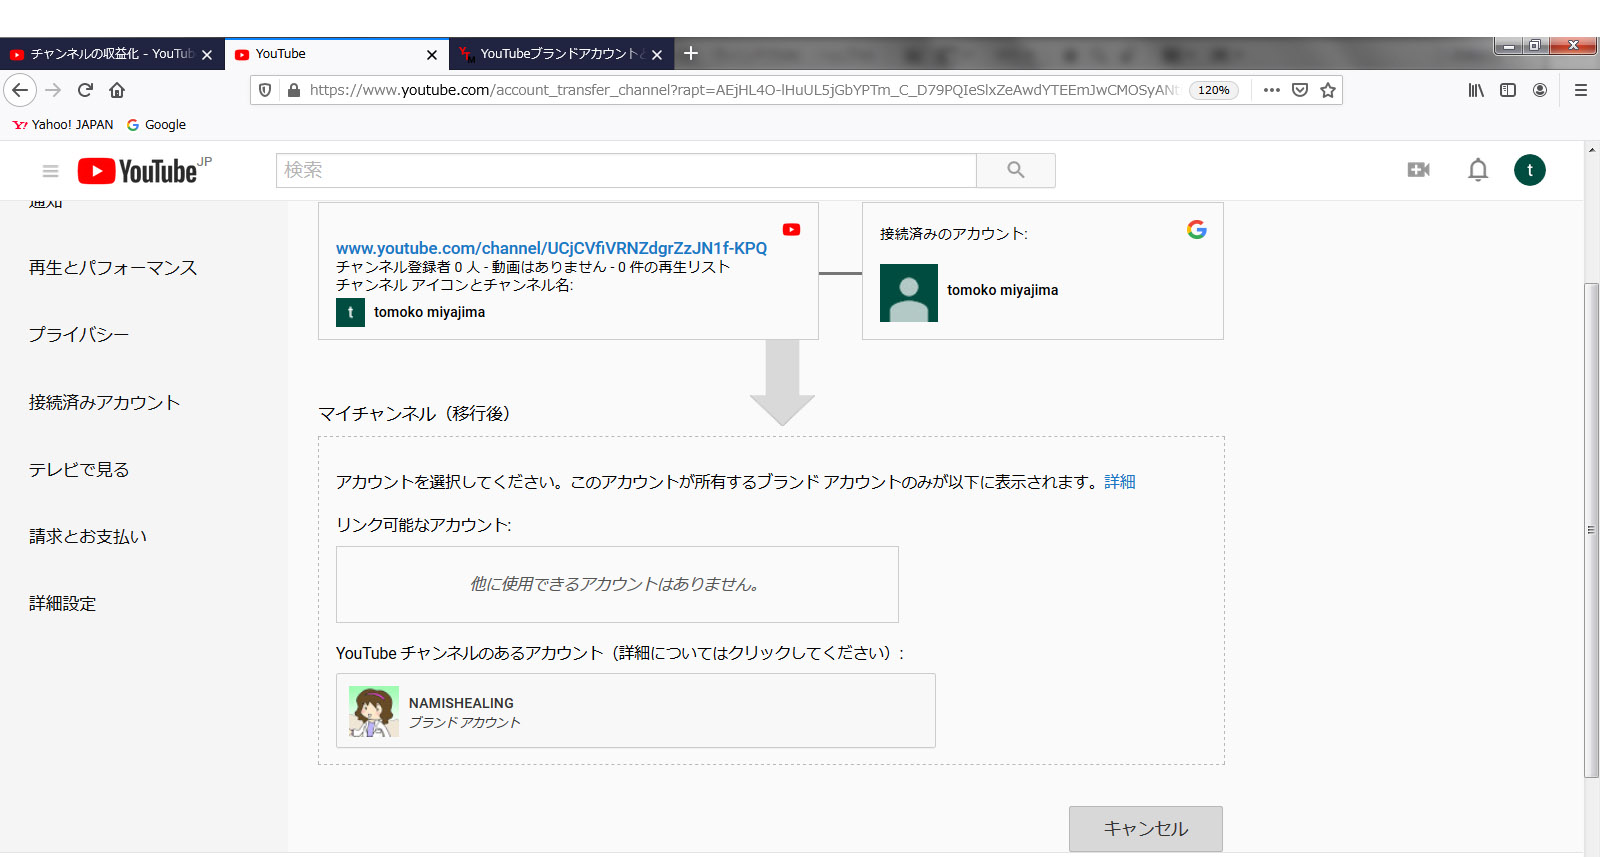This screenshot has height=857, width=1600.
Task: Toggle the YouTube guide menu
Action: (x=50, y=171)
